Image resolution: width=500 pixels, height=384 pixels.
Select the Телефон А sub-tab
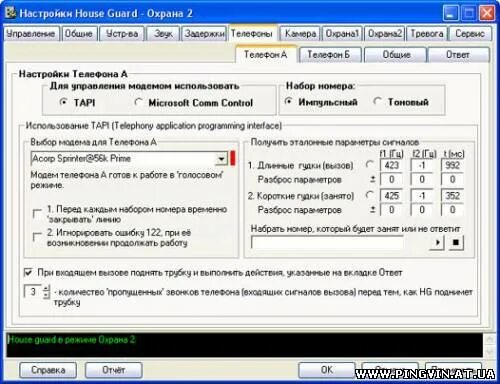(266, 54)
